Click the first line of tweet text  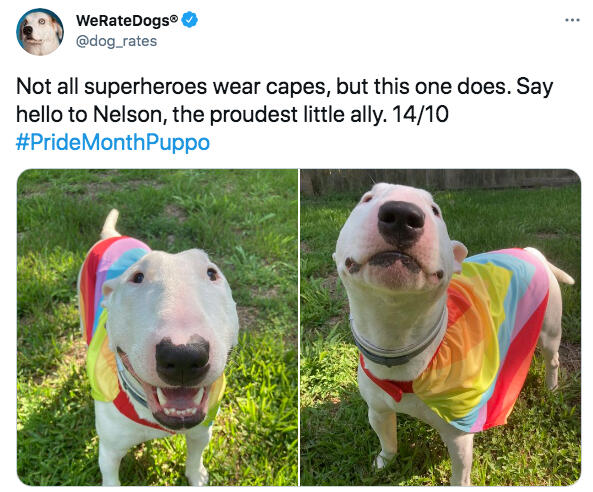[x=284, y=87]
